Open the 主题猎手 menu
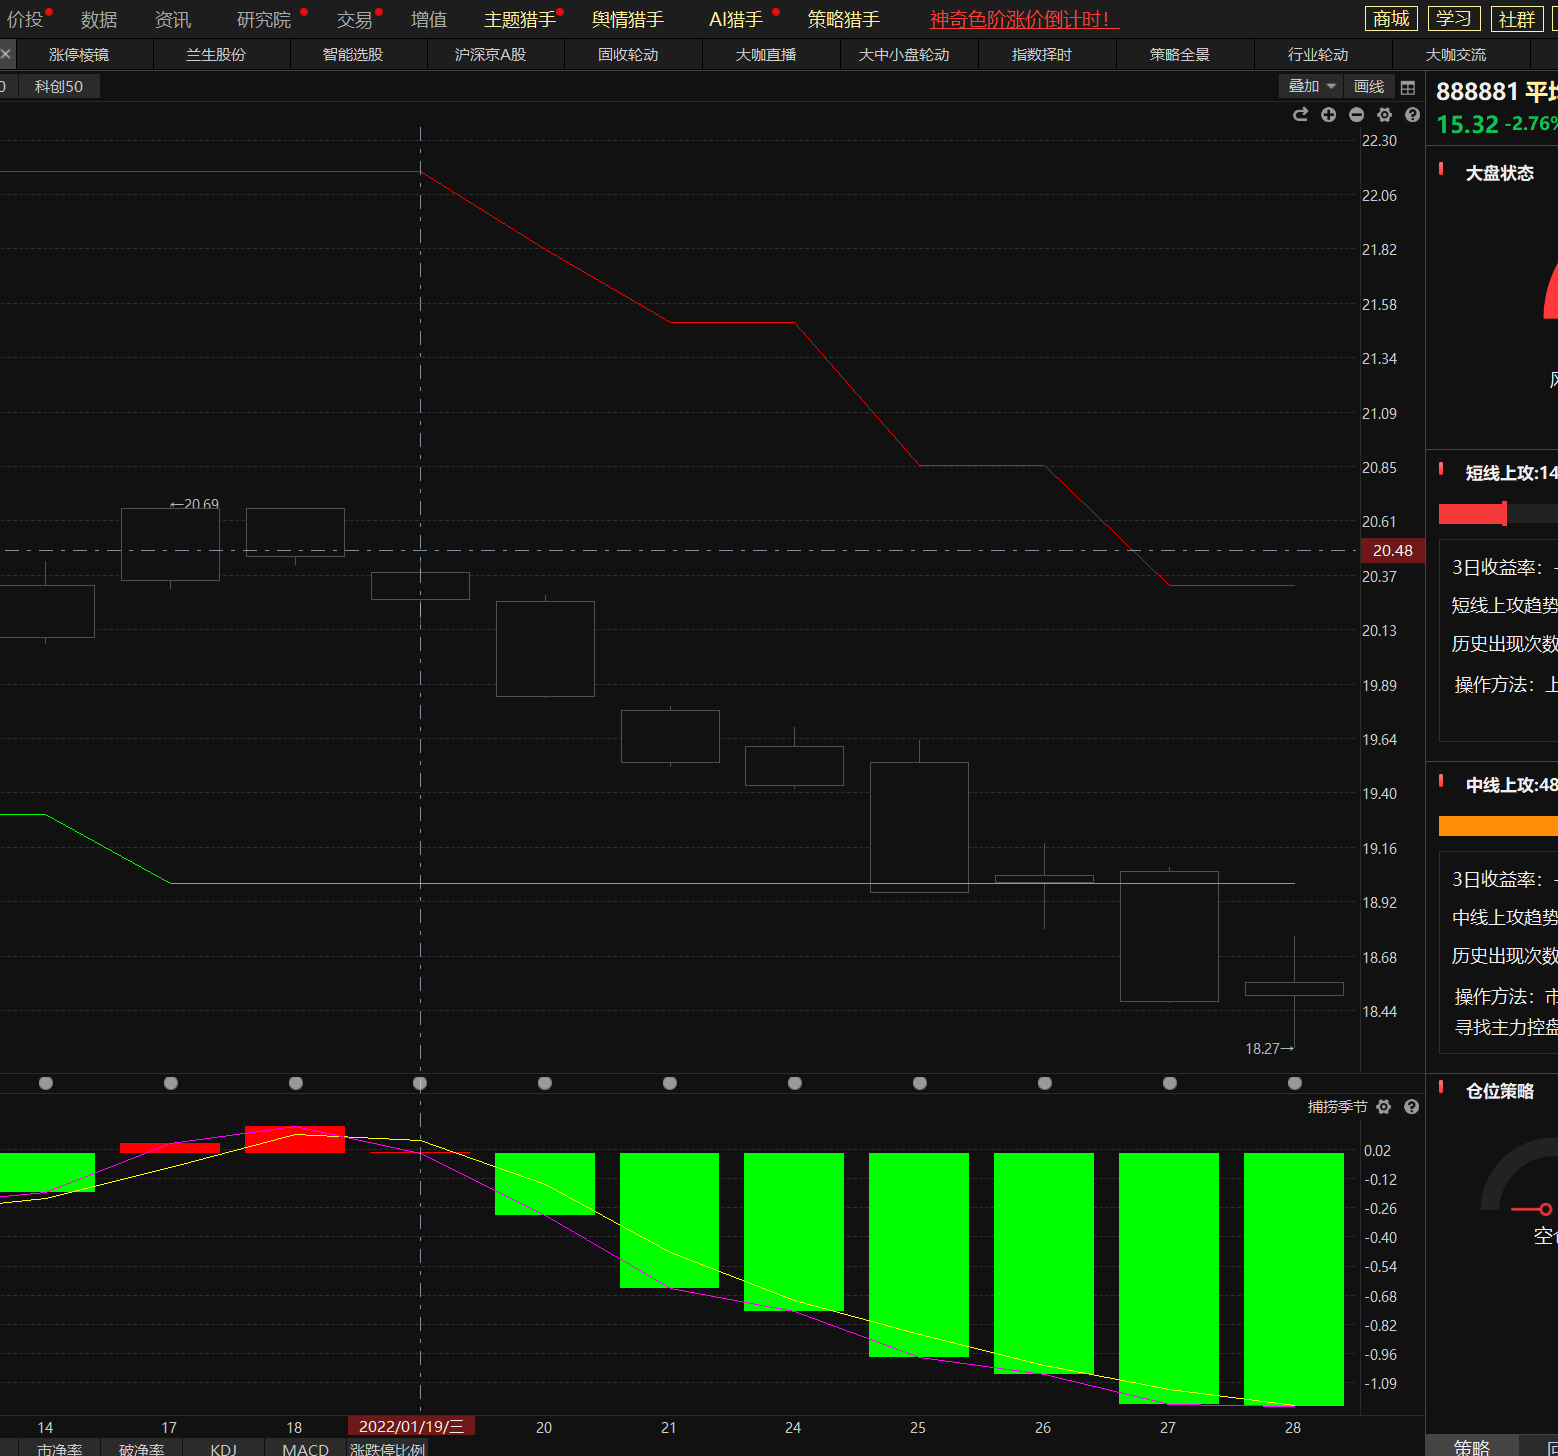This screenshot has width=1558, height=1456. (519, 20)
